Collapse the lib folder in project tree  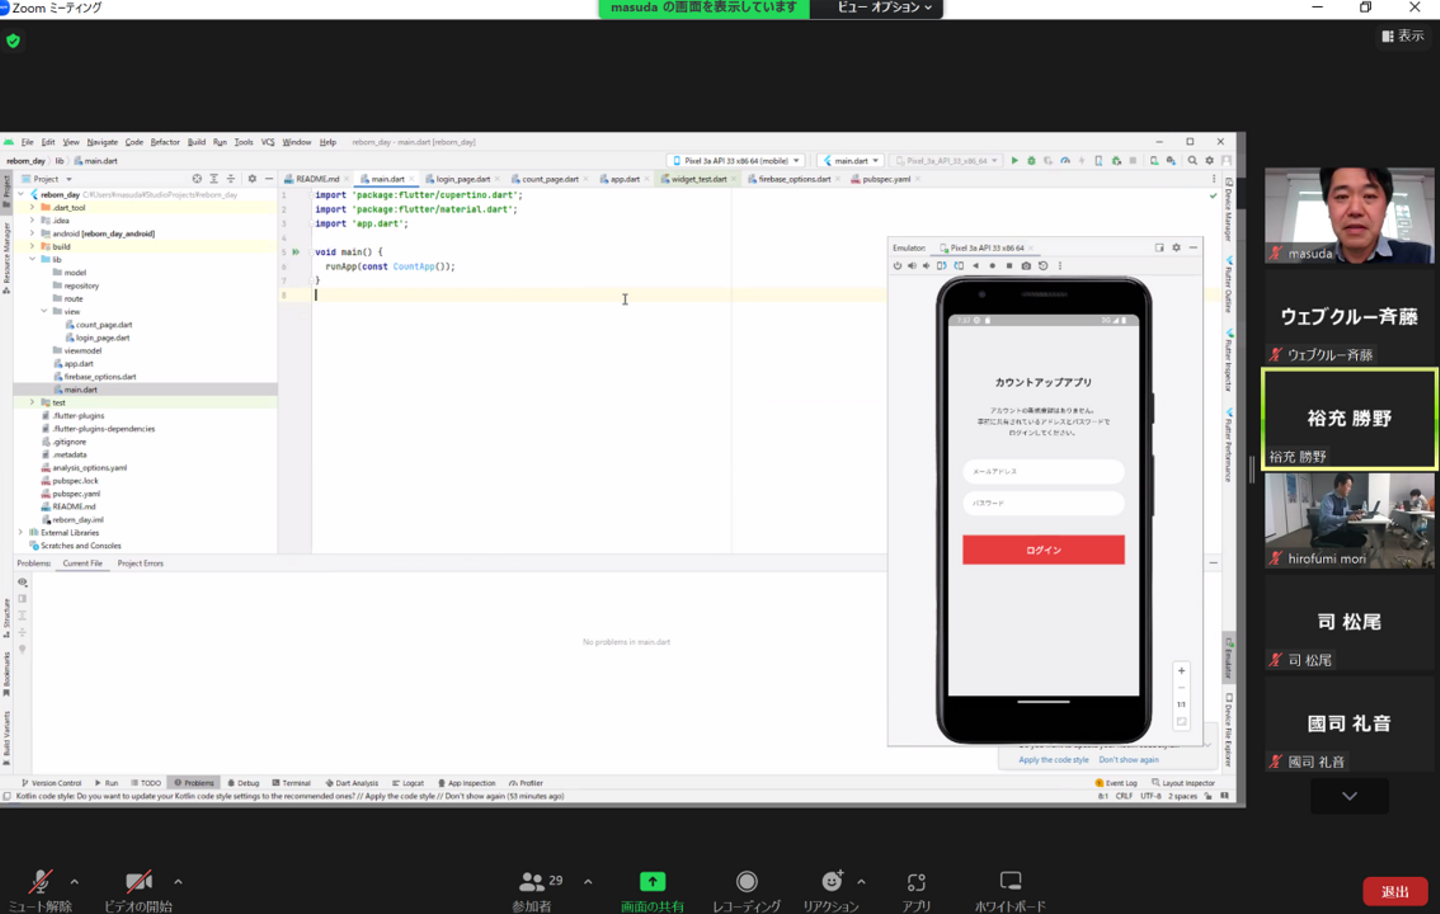pyautogui.click(x=32, y=259)
